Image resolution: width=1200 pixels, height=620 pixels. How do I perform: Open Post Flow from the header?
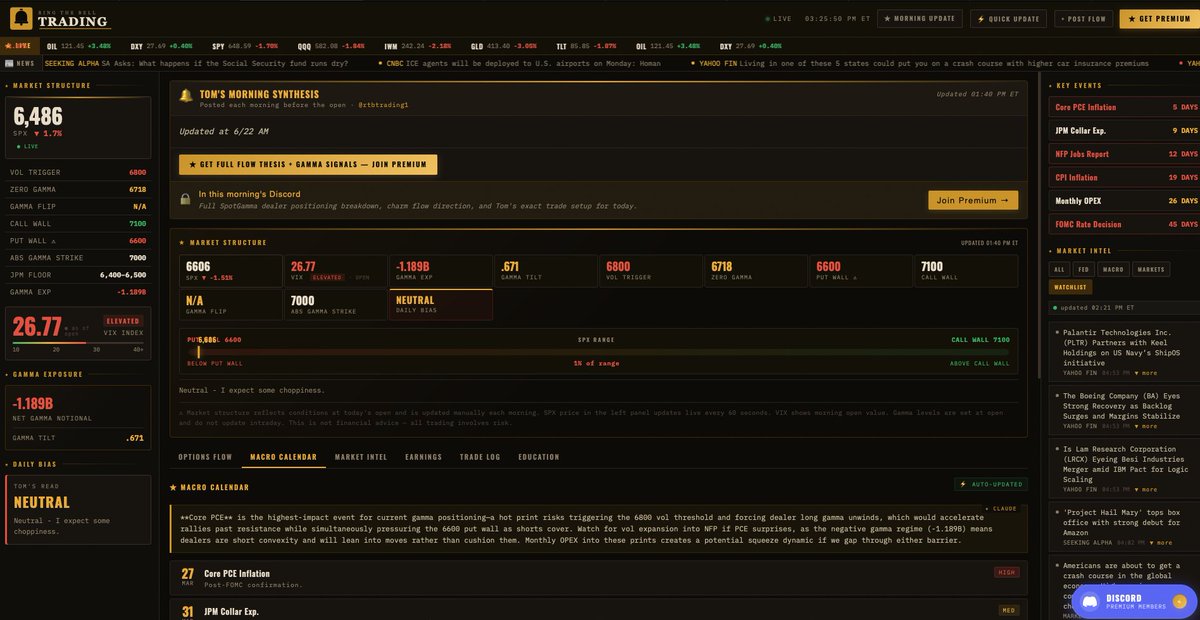[x=1083, y=18]
